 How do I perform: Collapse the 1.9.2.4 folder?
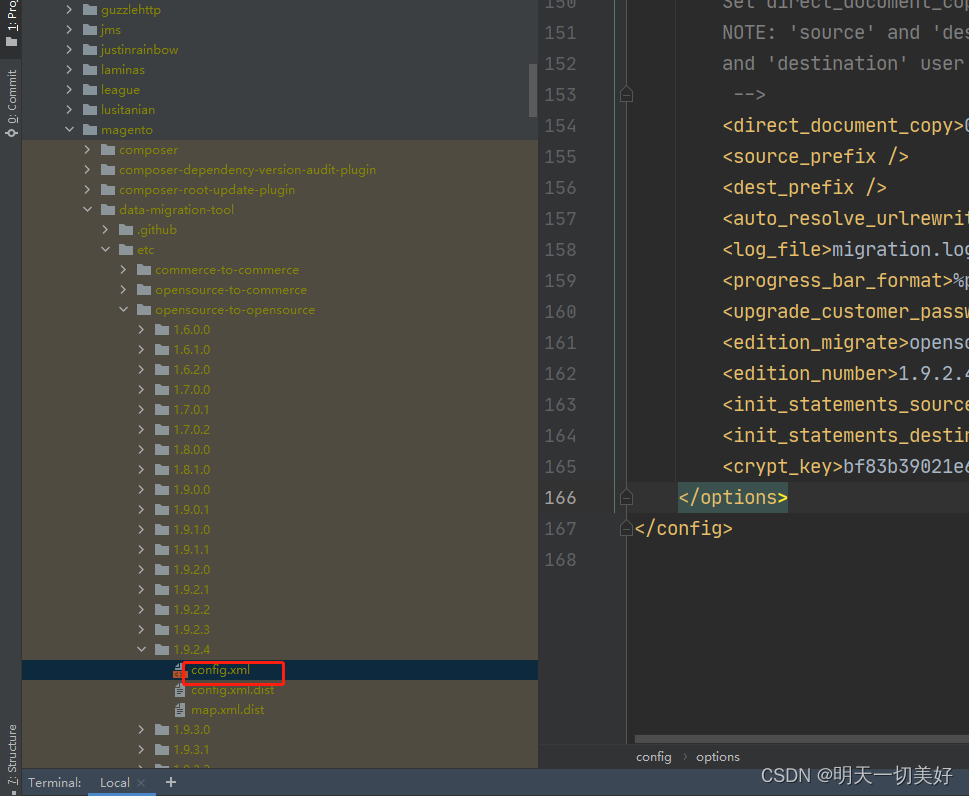[x=141, y=649]
